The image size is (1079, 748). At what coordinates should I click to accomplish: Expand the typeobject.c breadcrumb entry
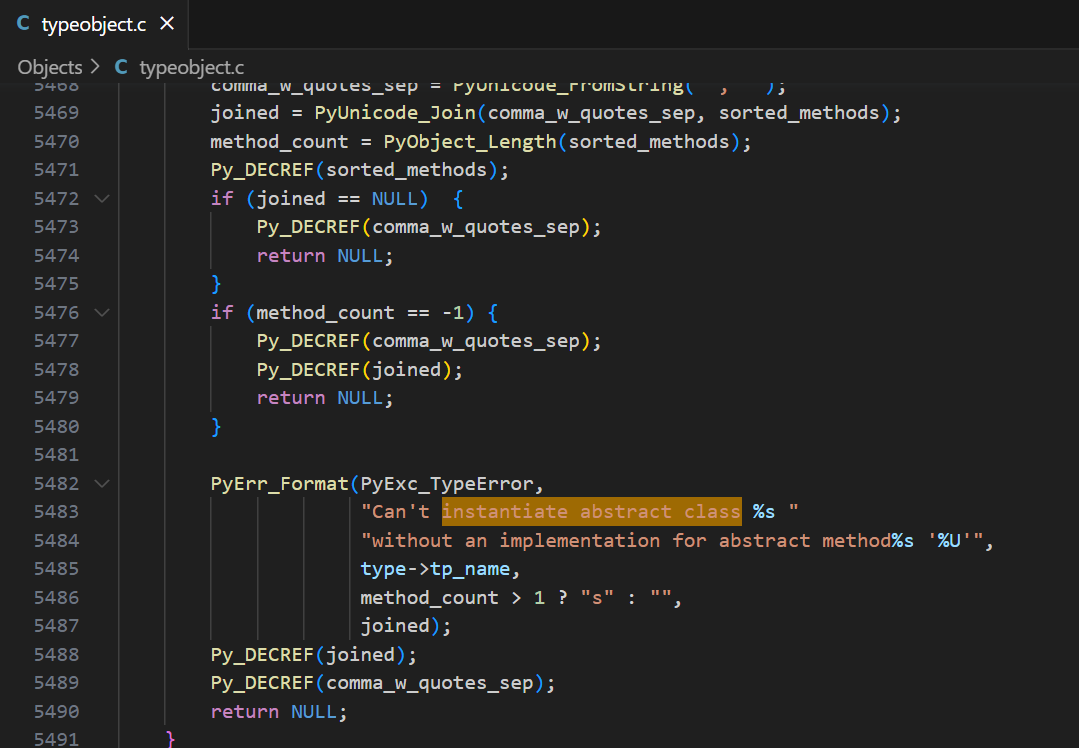coord(190,67)
